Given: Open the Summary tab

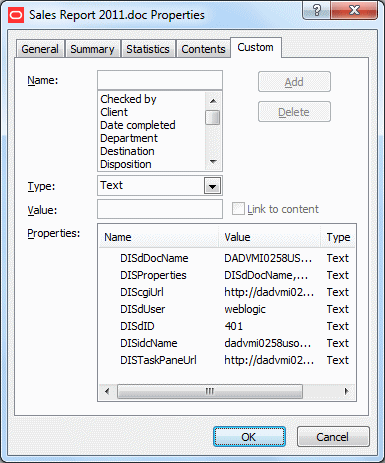Looking at the screenshot, I should [92, 49].
